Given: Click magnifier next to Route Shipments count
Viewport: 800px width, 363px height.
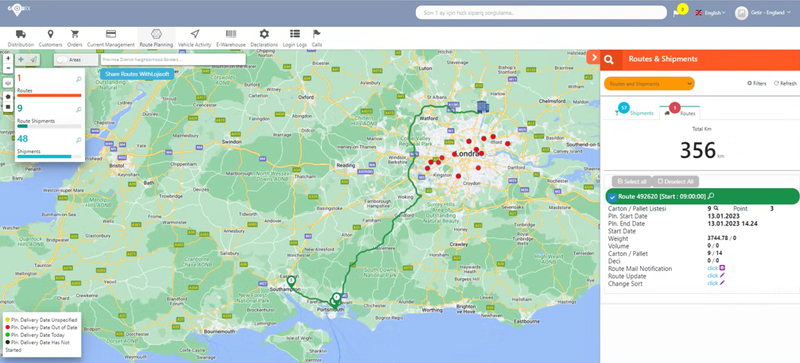Looking at the screenshot, I should pos(79,110).
